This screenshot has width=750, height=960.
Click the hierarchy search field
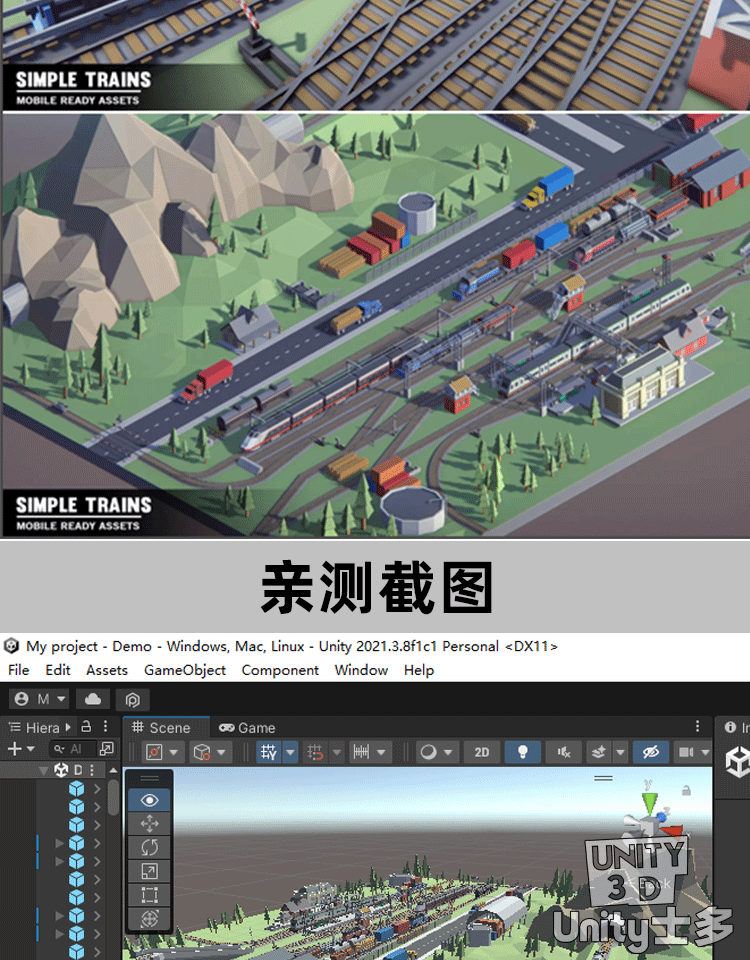[75, 748]
